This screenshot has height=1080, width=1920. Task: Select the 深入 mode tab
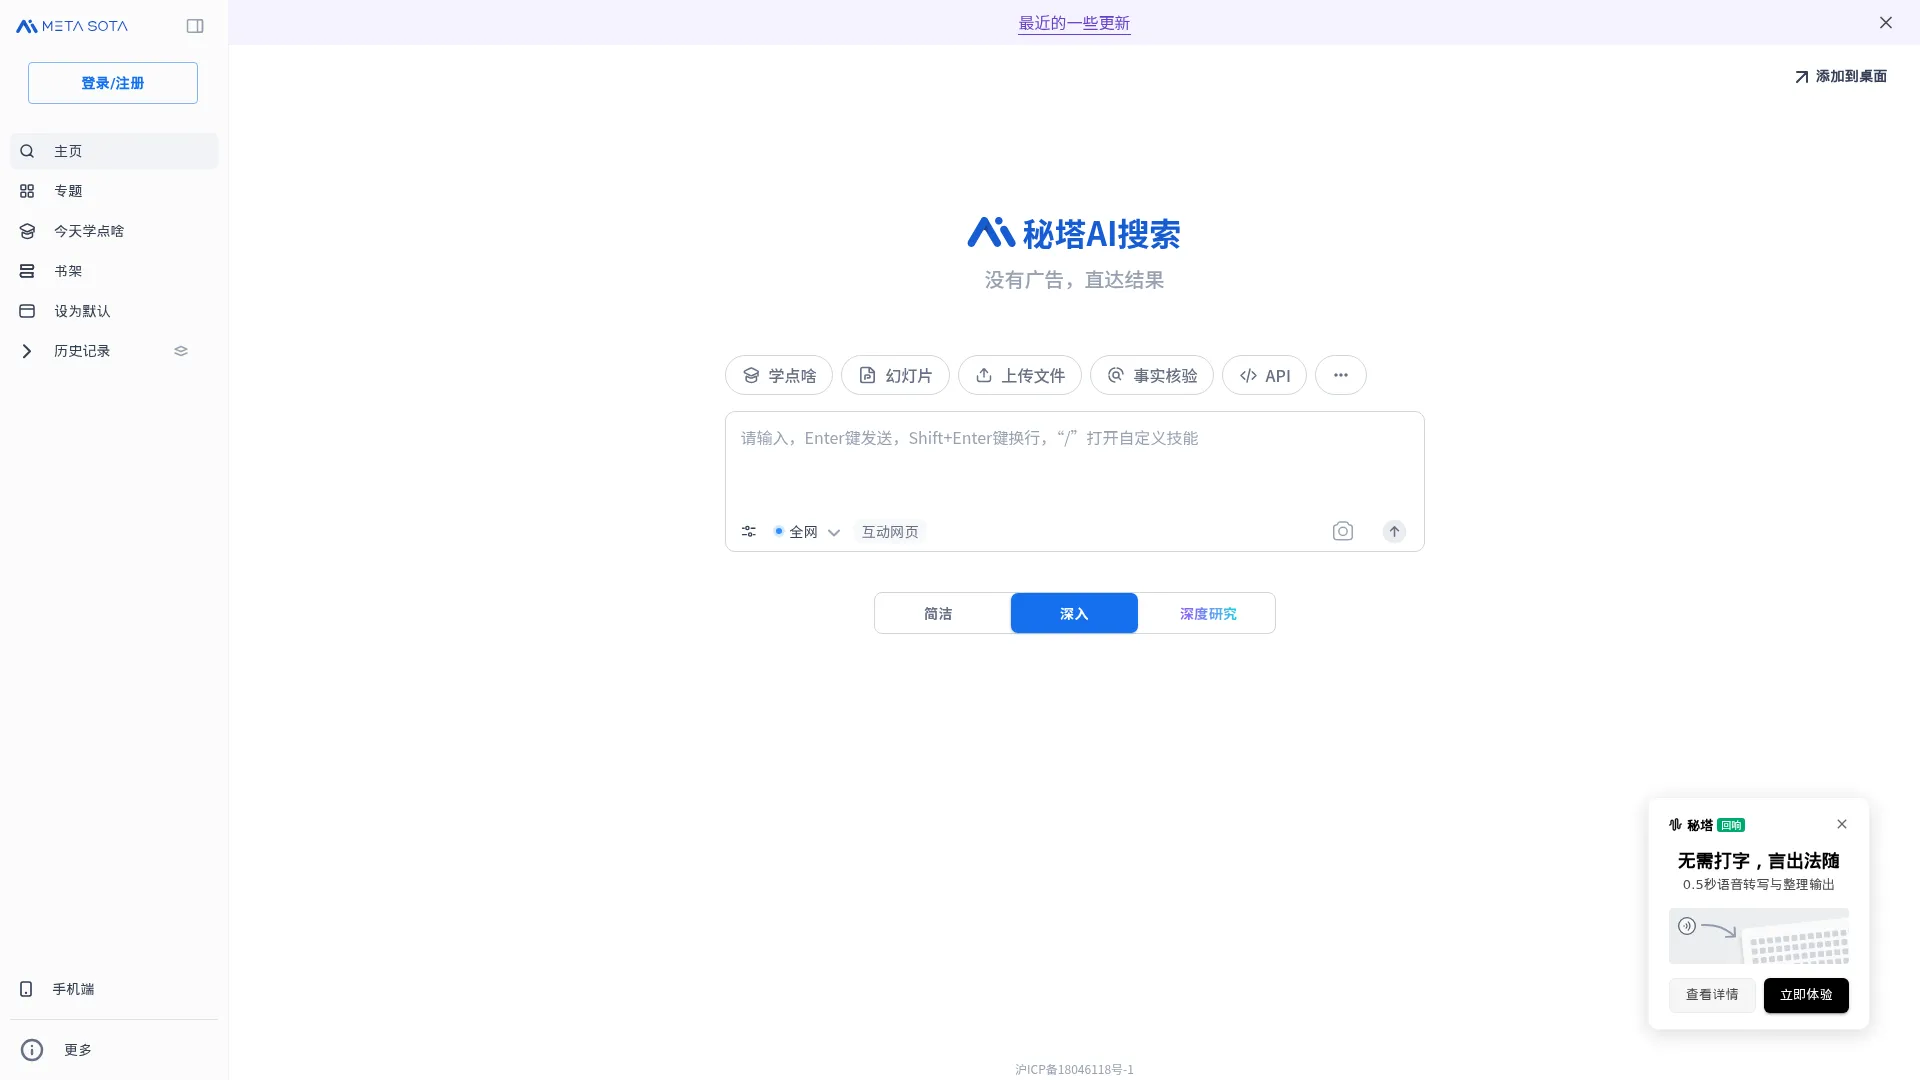[x=1074, y=613]
